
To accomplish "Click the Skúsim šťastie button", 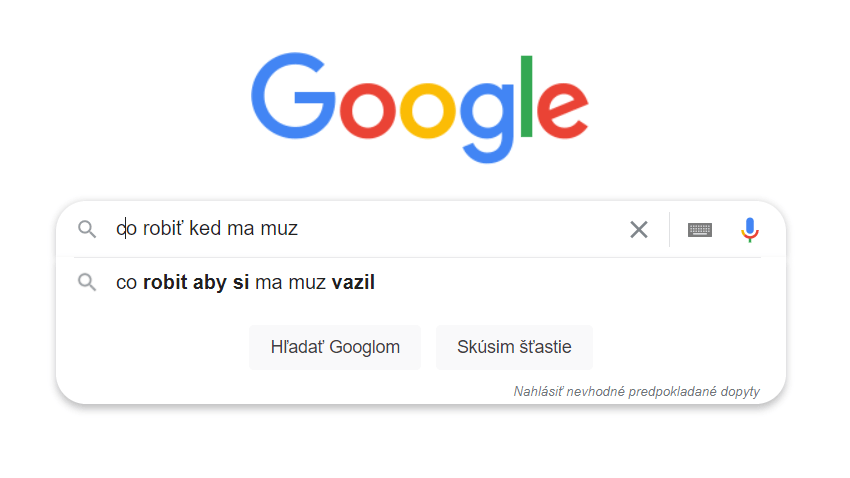I will pos(514,347).
